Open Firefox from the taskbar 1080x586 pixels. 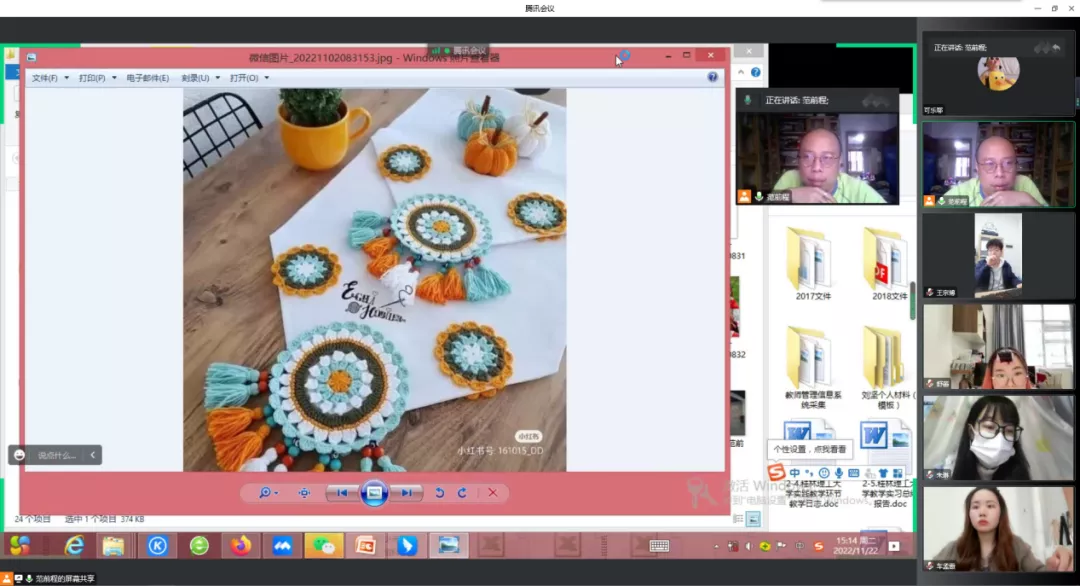tap(241, 546)
